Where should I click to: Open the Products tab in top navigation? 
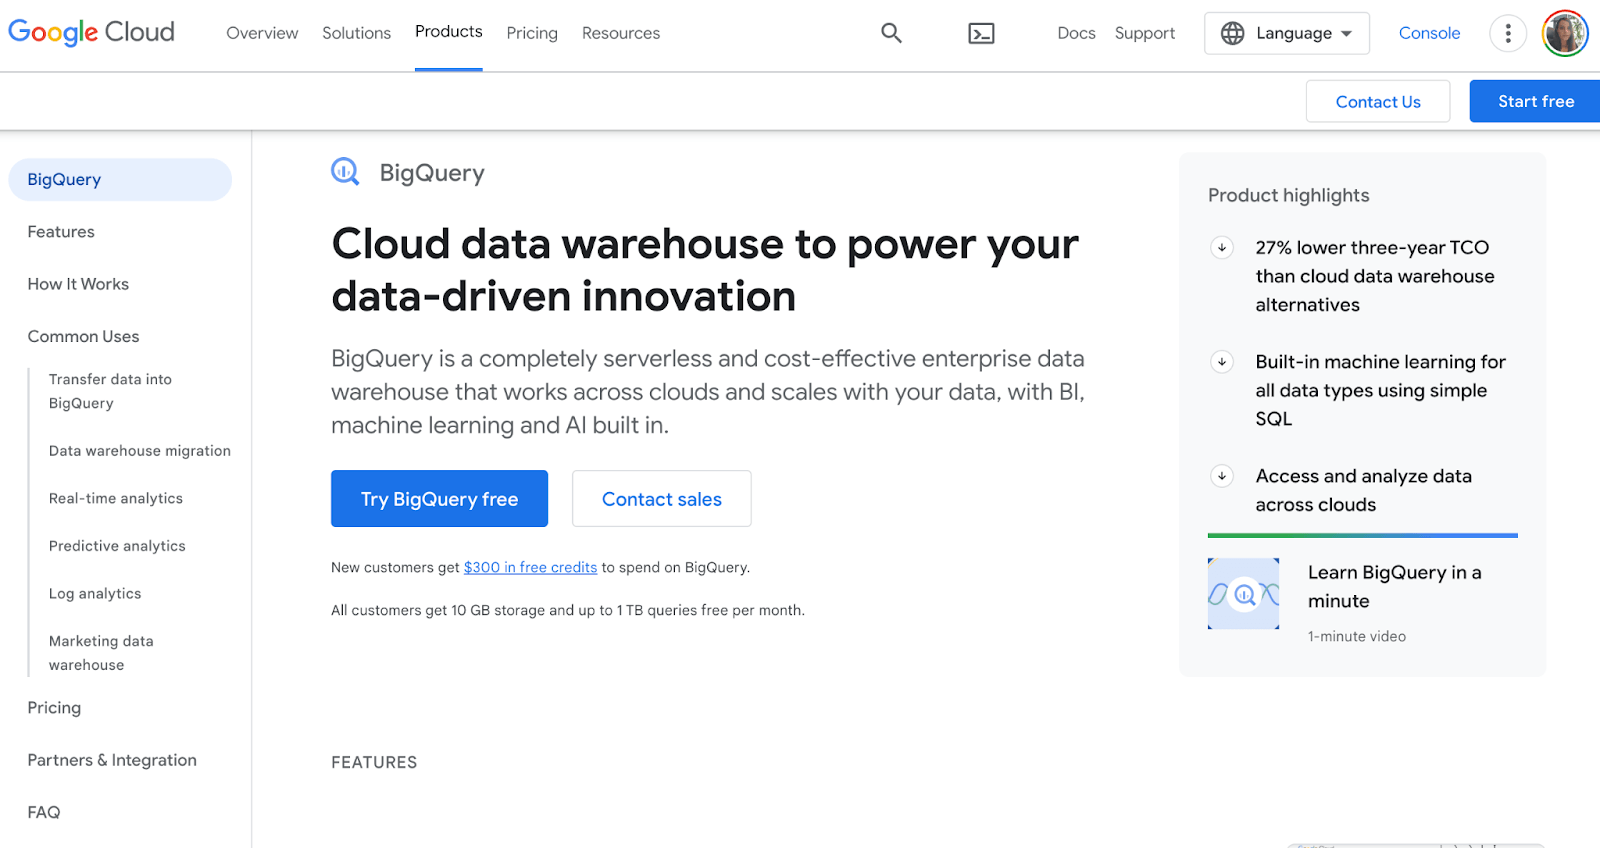[x=448, y=32]
